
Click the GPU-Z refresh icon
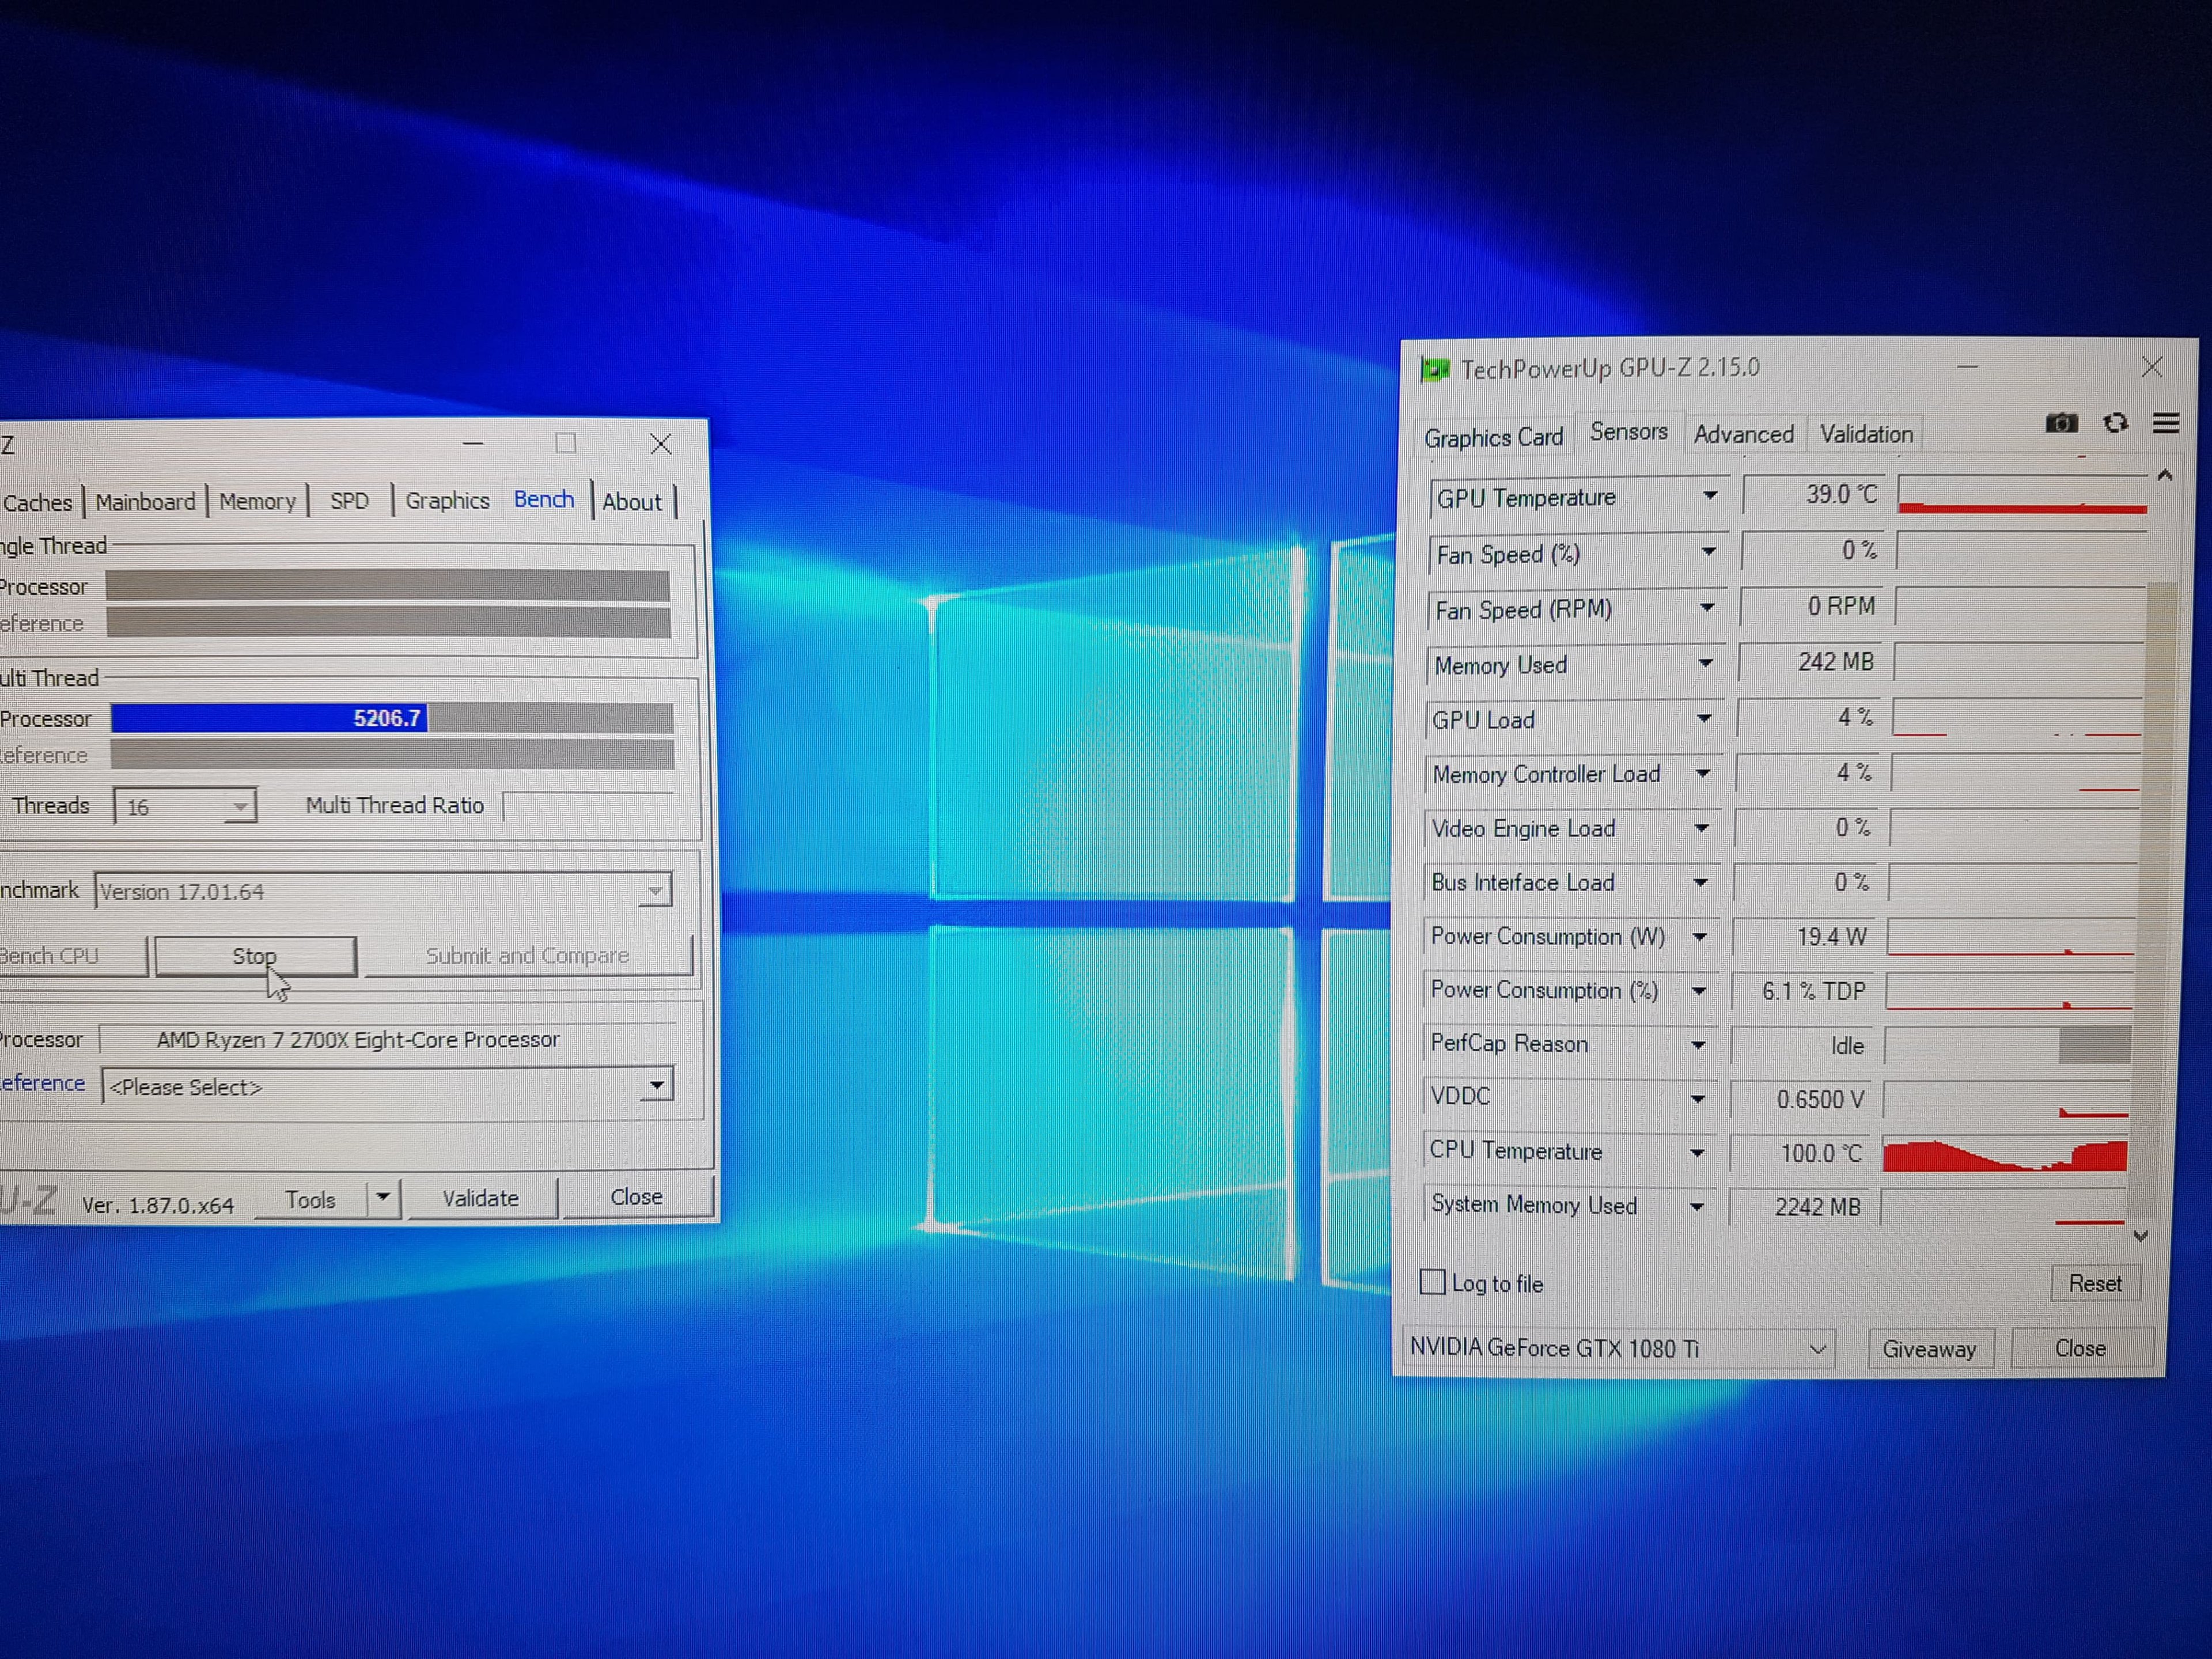2115,423
